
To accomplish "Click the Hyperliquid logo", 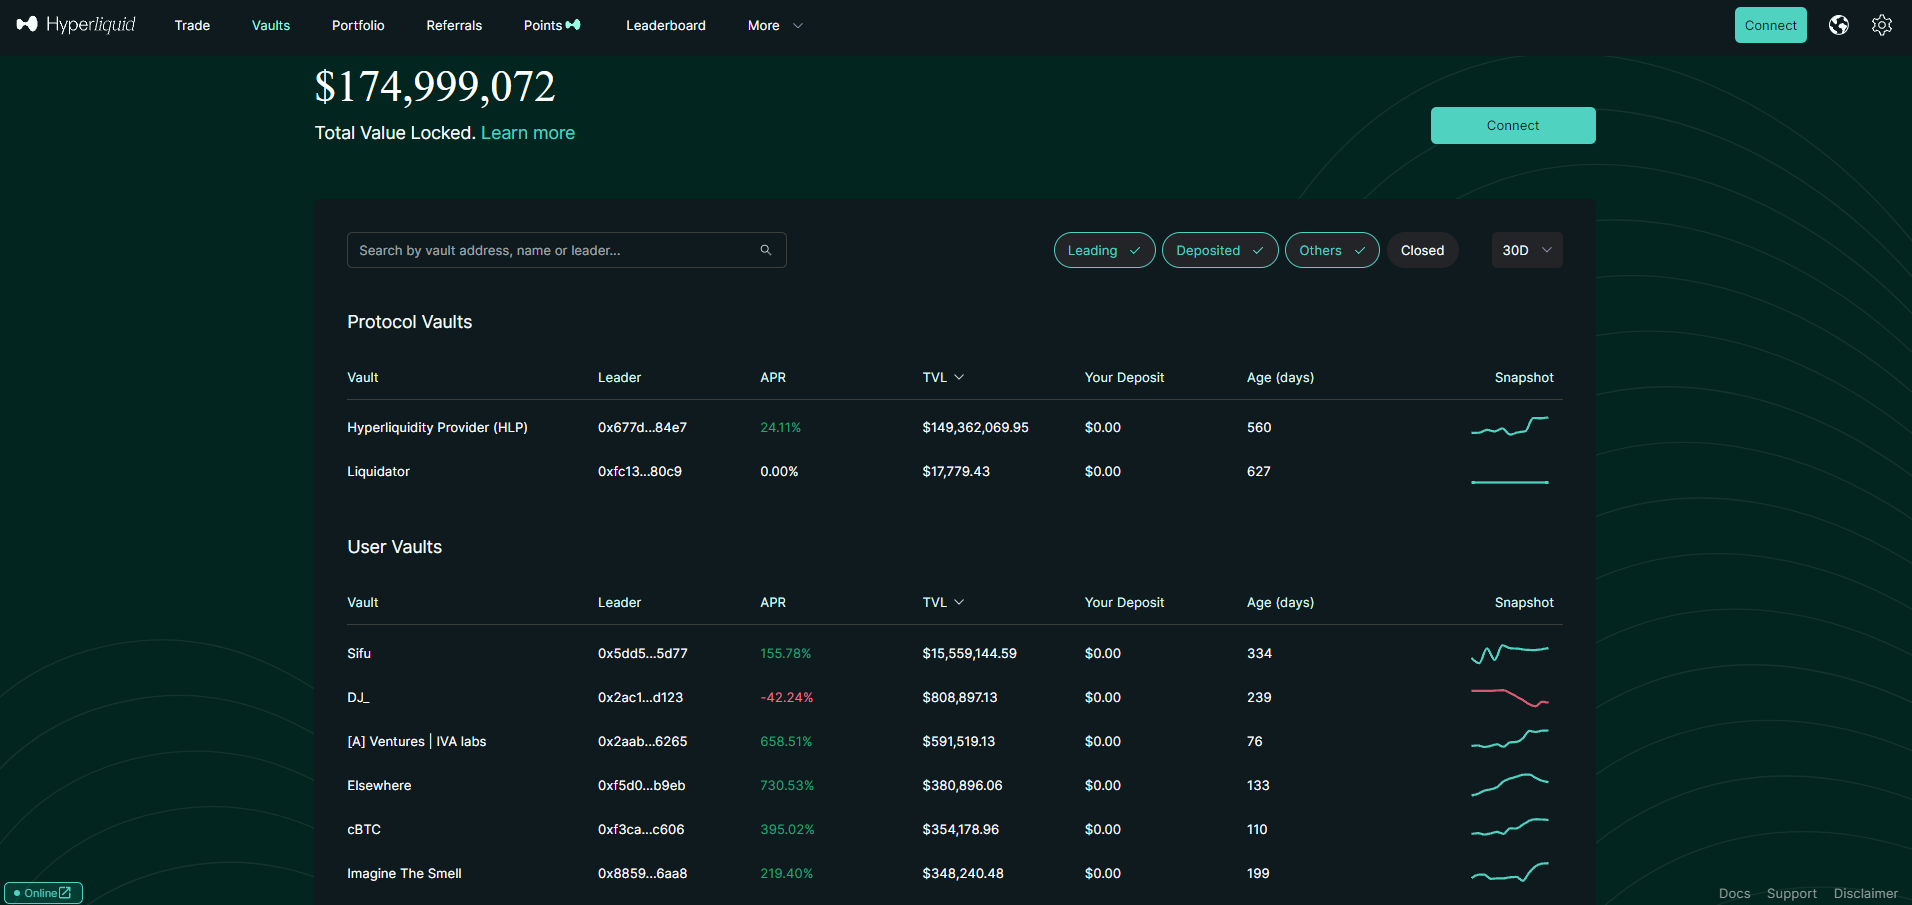I will point(76,25).
